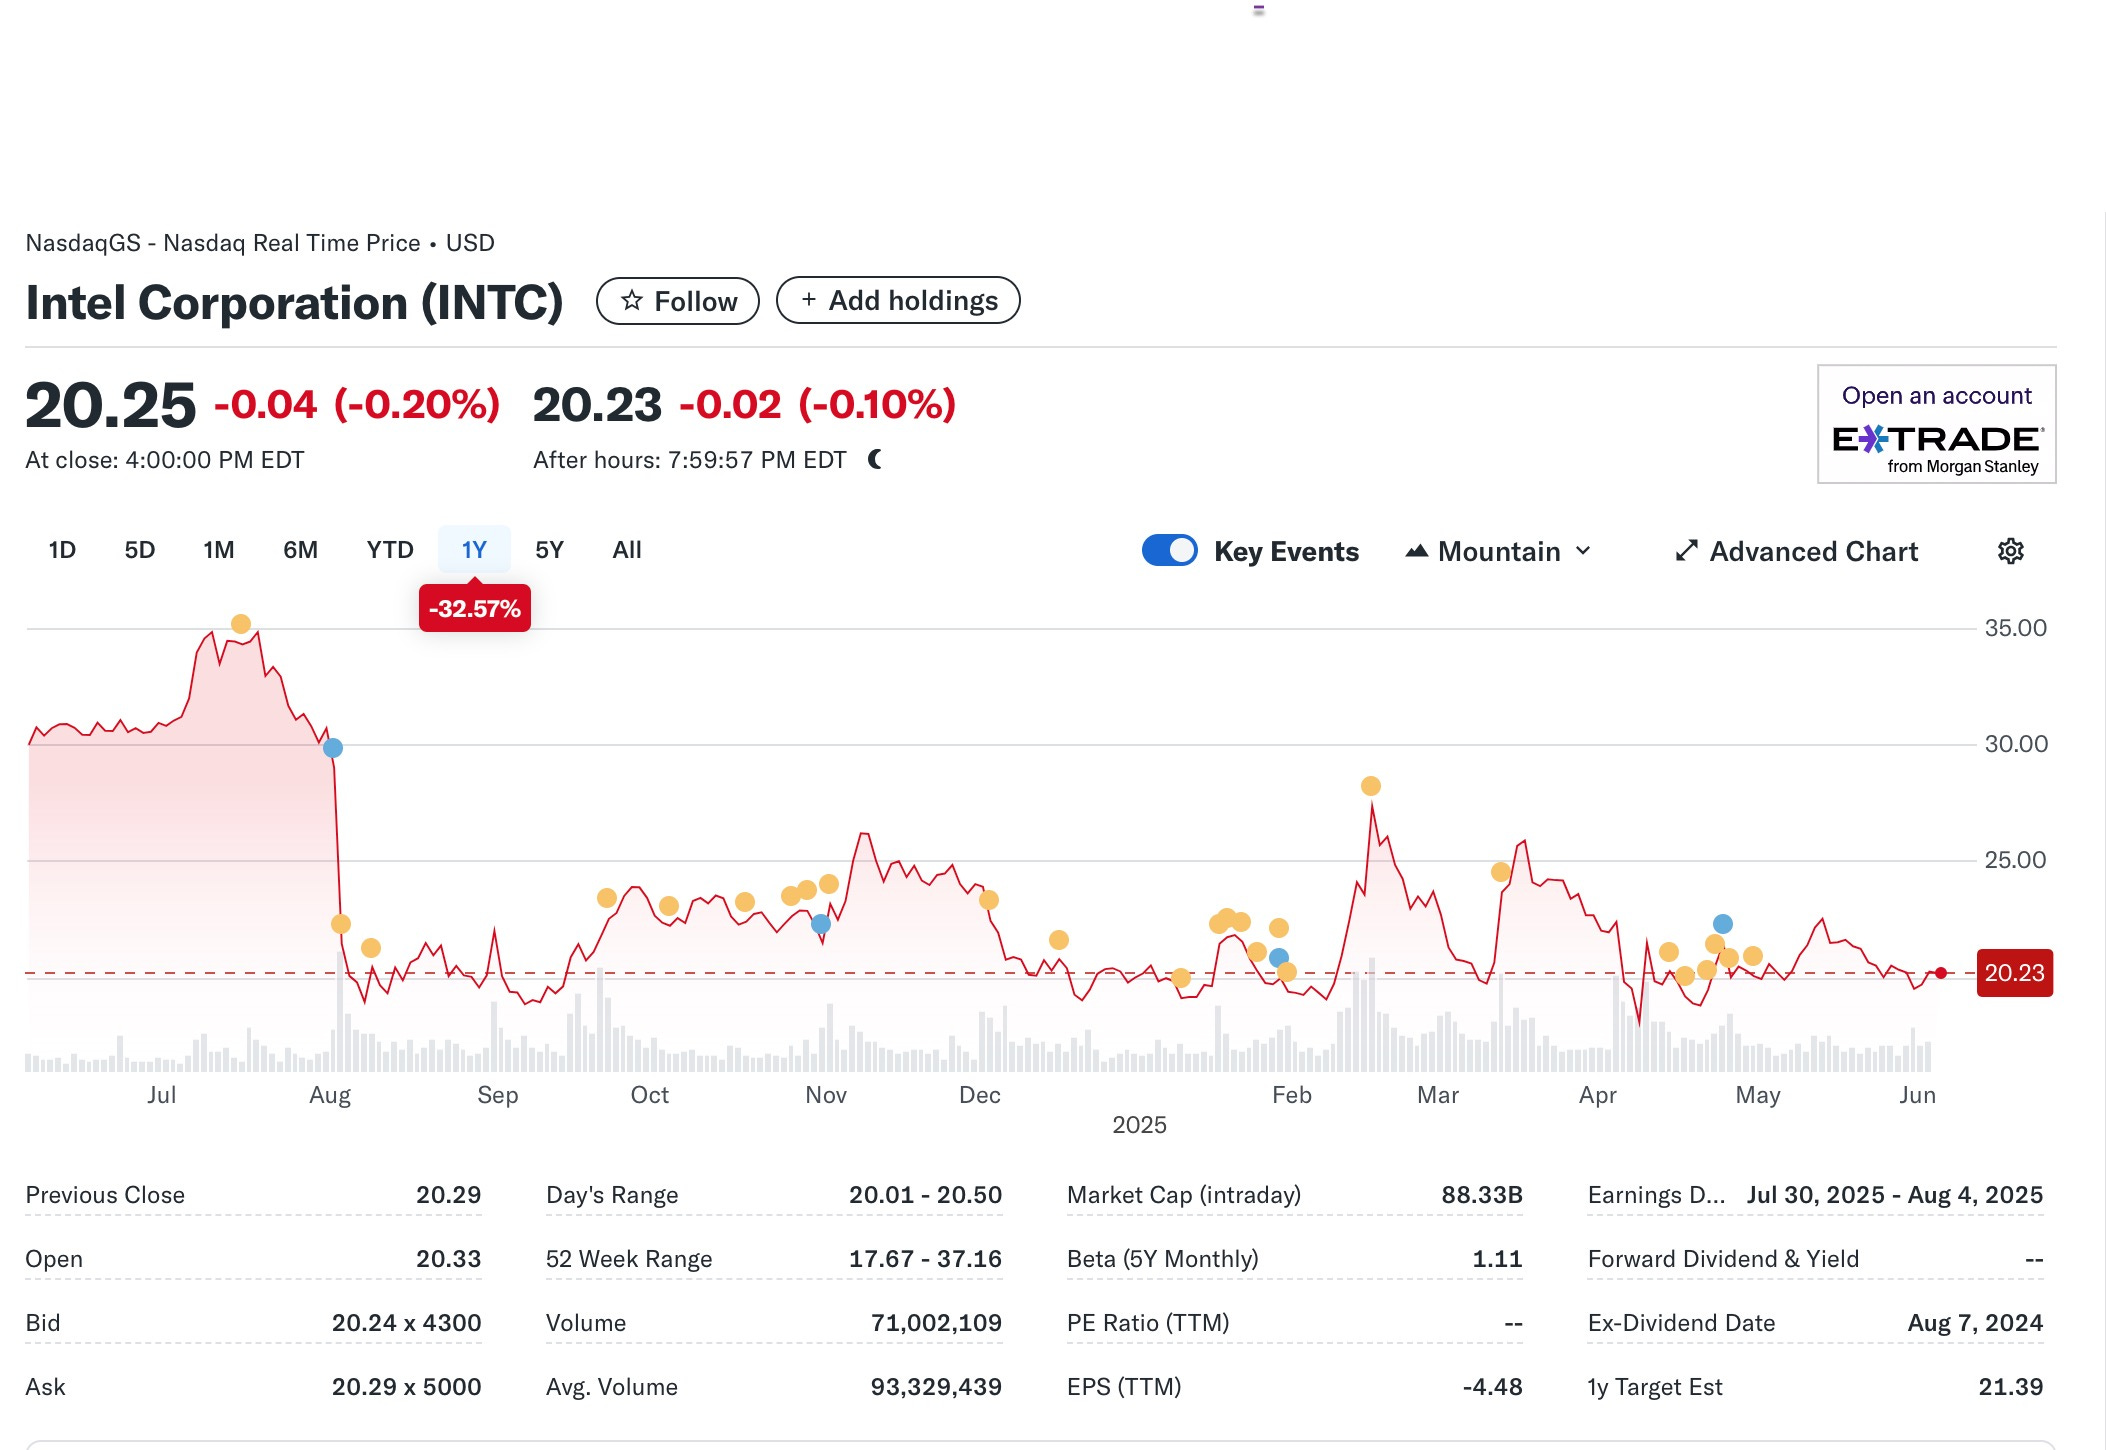The image size is (2106, 1450).
Task: Click the Open an account link
Action: click(x=1937, y=396)
